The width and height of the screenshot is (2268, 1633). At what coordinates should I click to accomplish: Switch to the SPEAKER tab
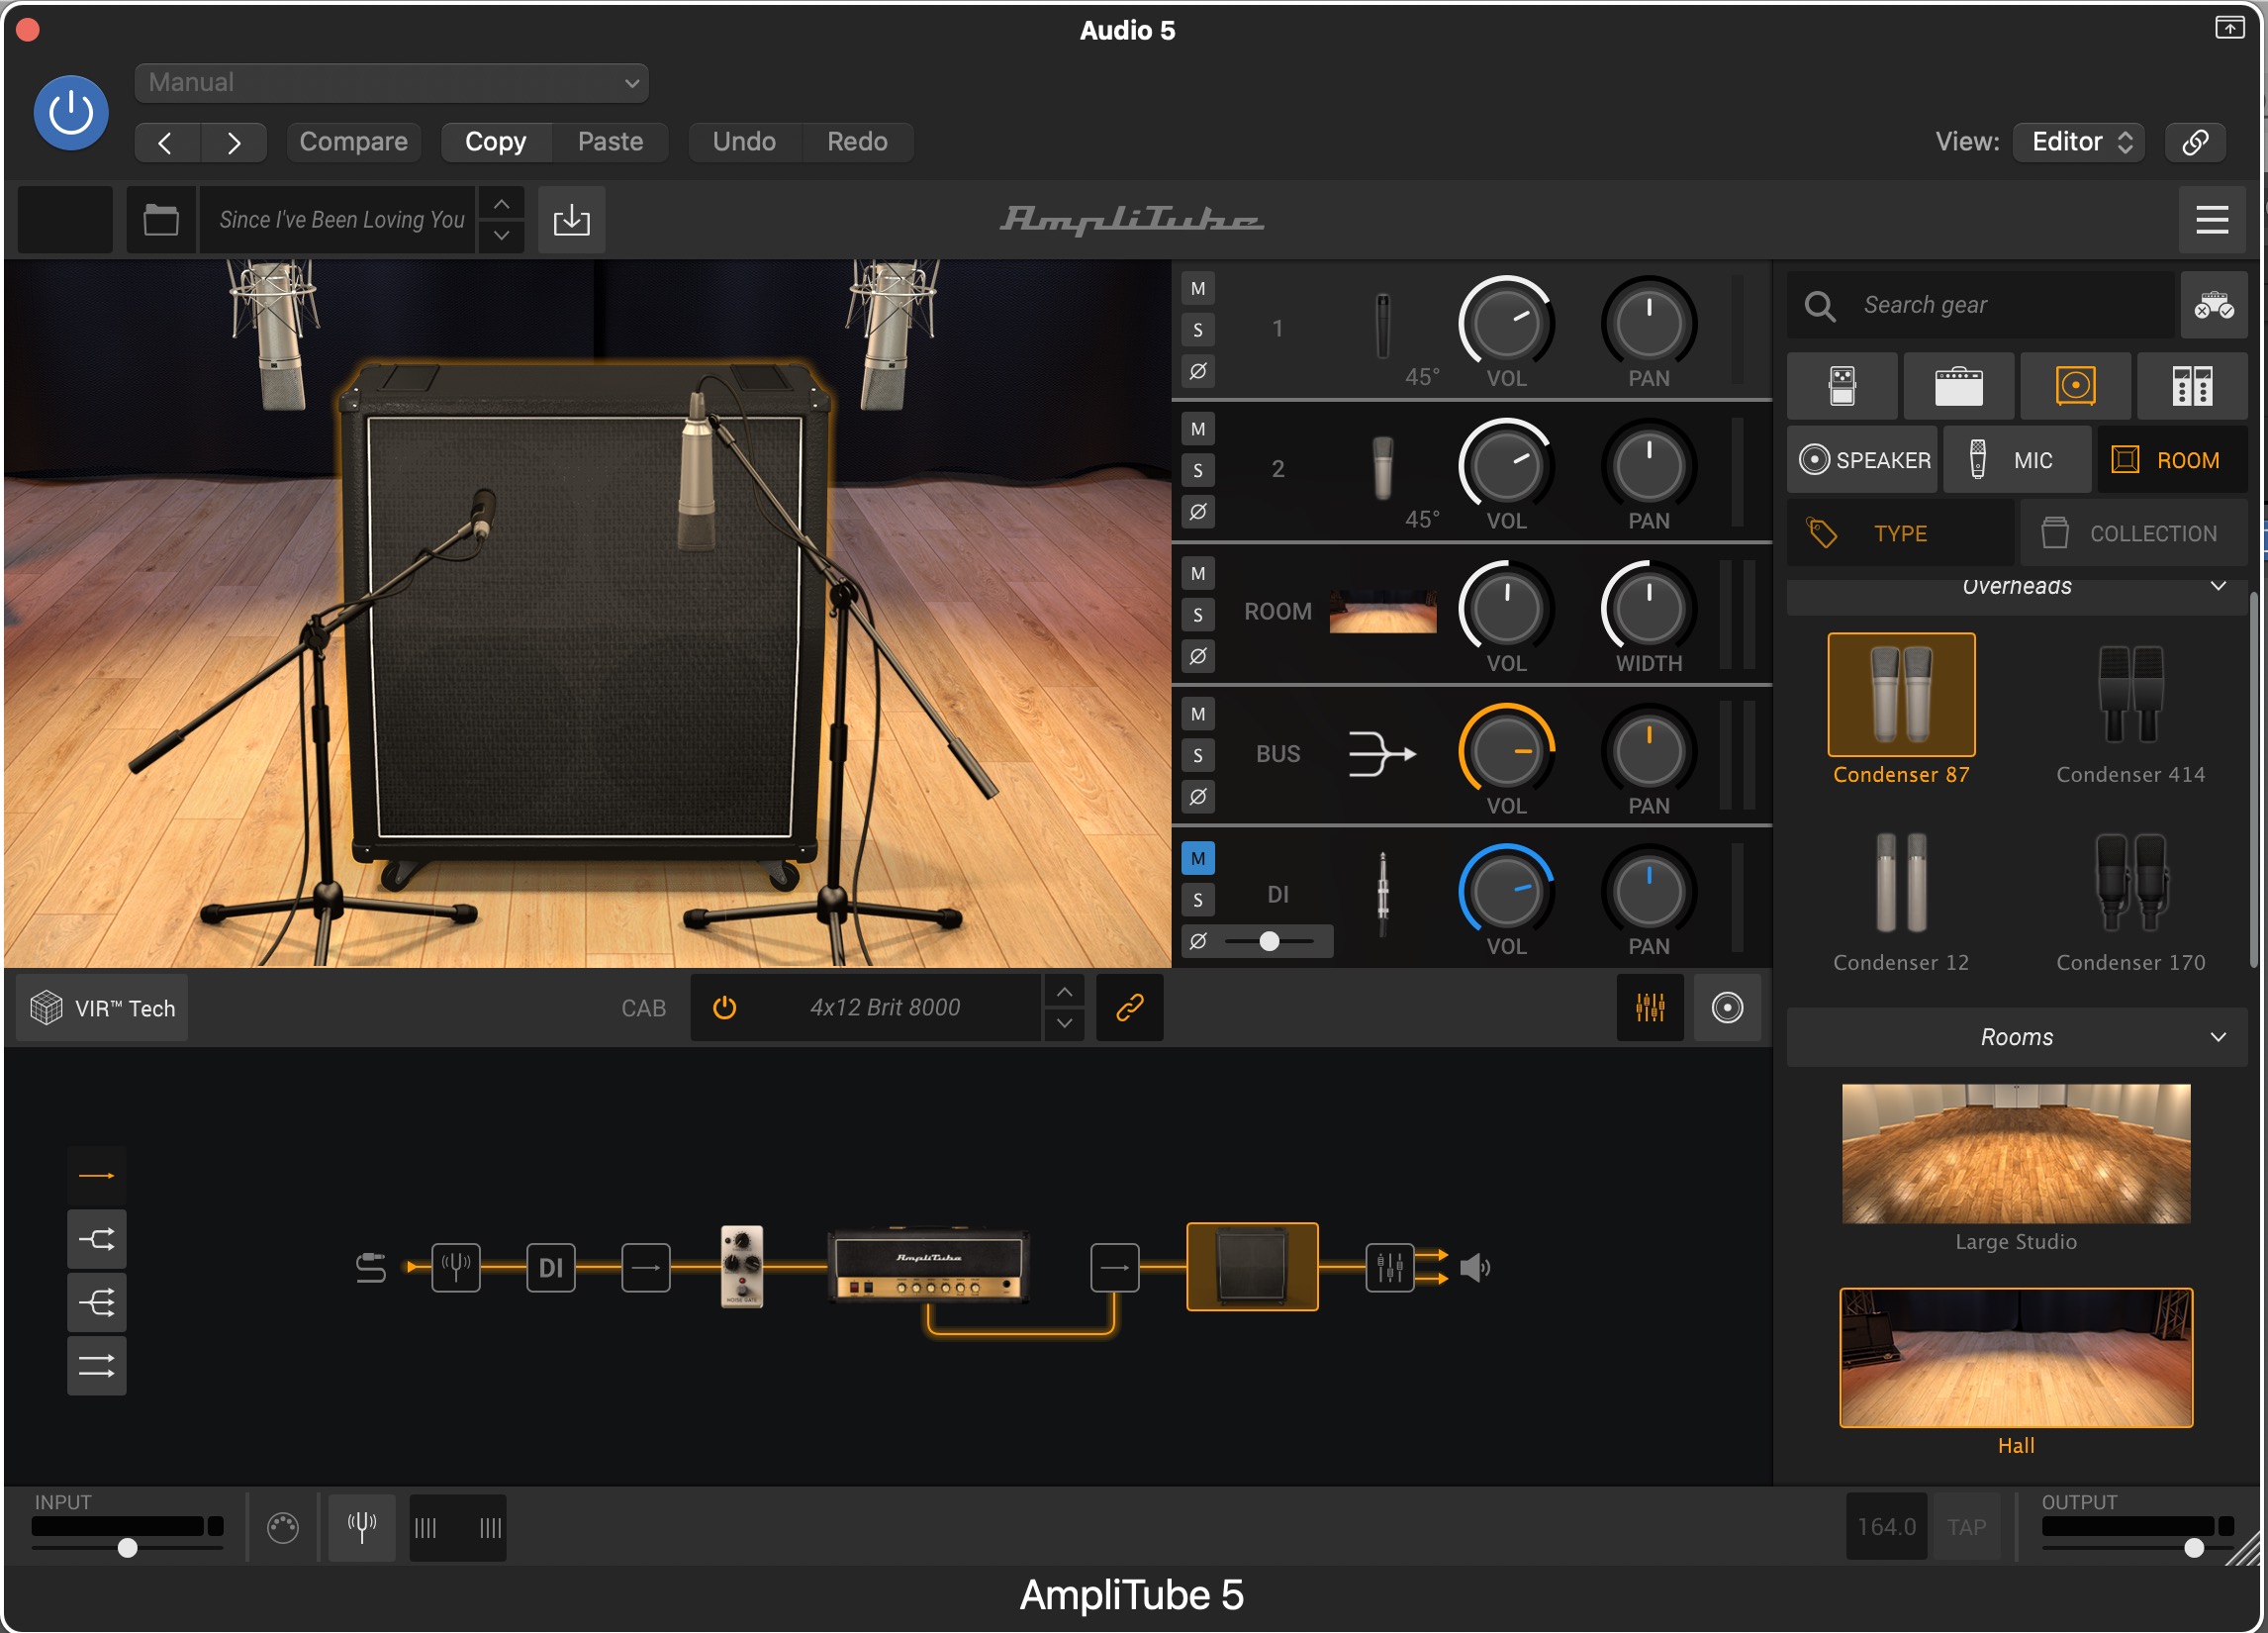(x=1862, y=460)
